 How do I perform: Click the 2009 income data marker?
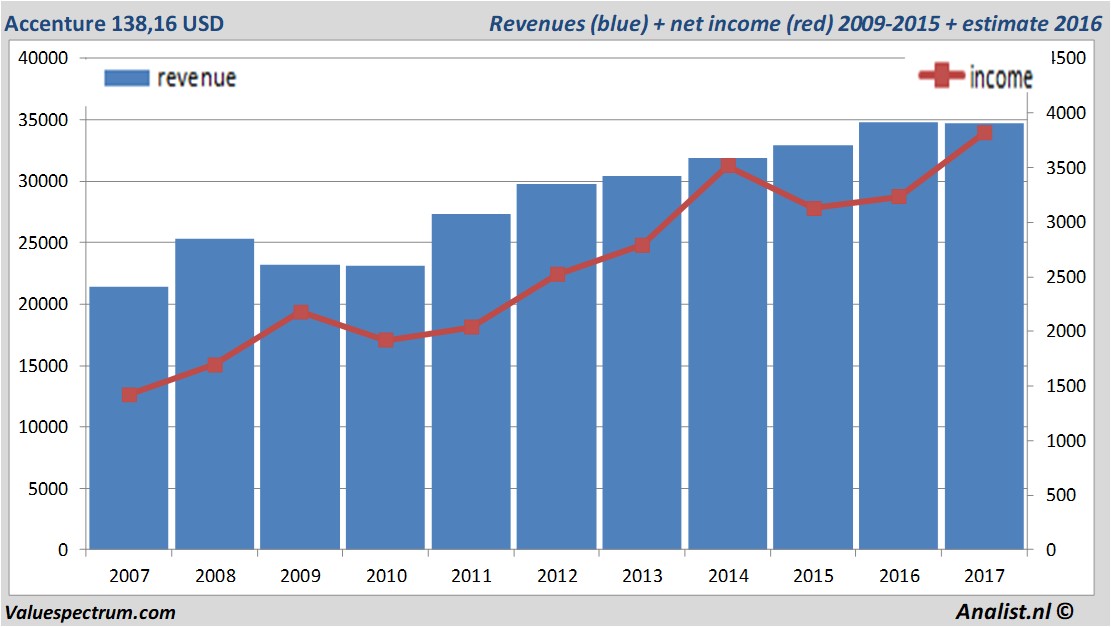[x=300, y=312]
